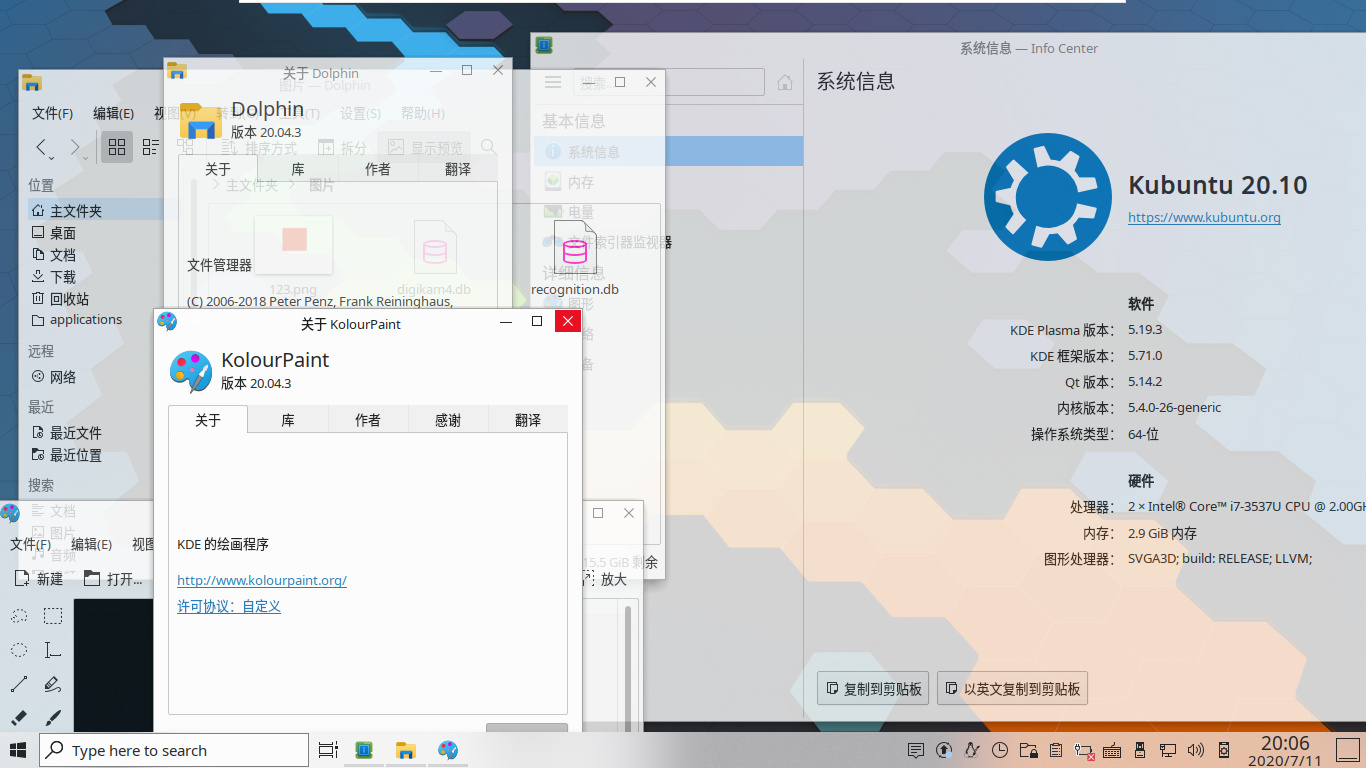Open the Windows-style start menu
The width and height of the screenshot is (1366, 768).
(18, 750)
